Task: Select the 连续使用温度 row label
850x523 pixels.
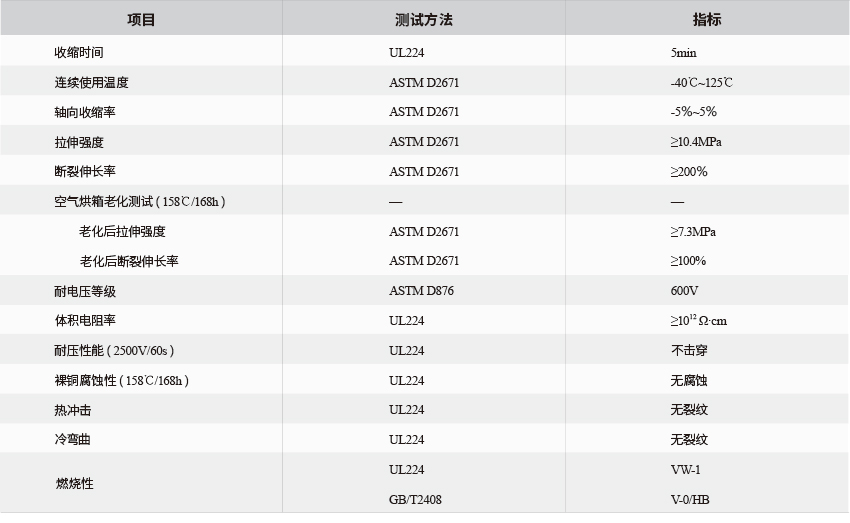Action: [92, 82]
